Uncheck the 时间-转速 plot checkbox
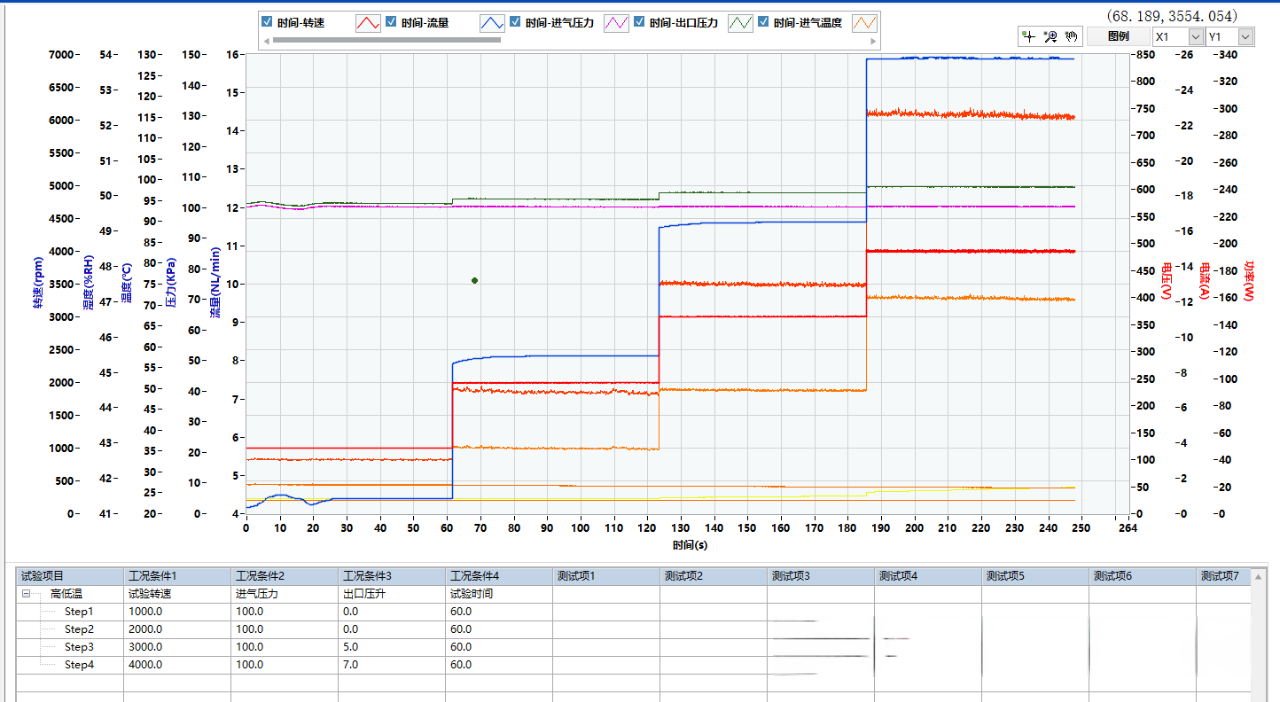 pos(265,21)
